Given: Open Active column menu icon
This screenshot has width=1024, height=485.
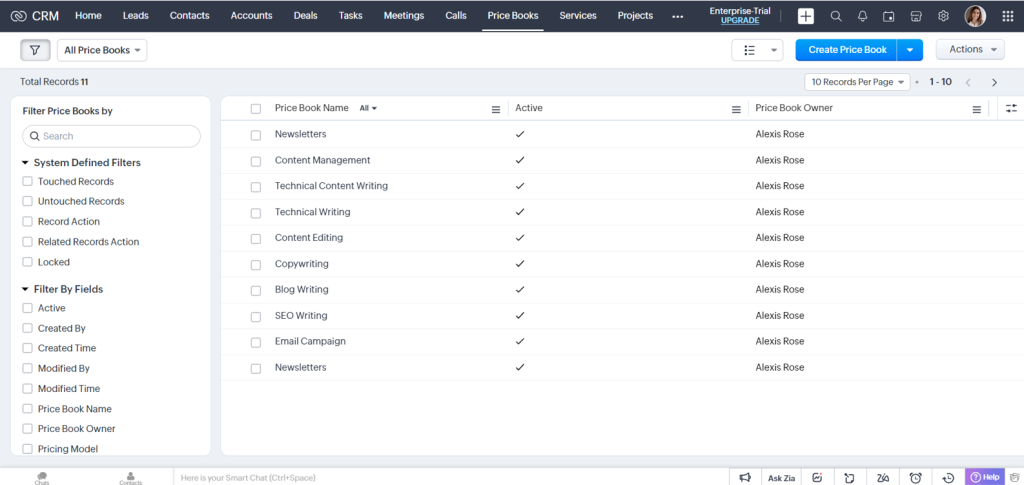Looking at the screenshot, I should [x=736, y=110].
